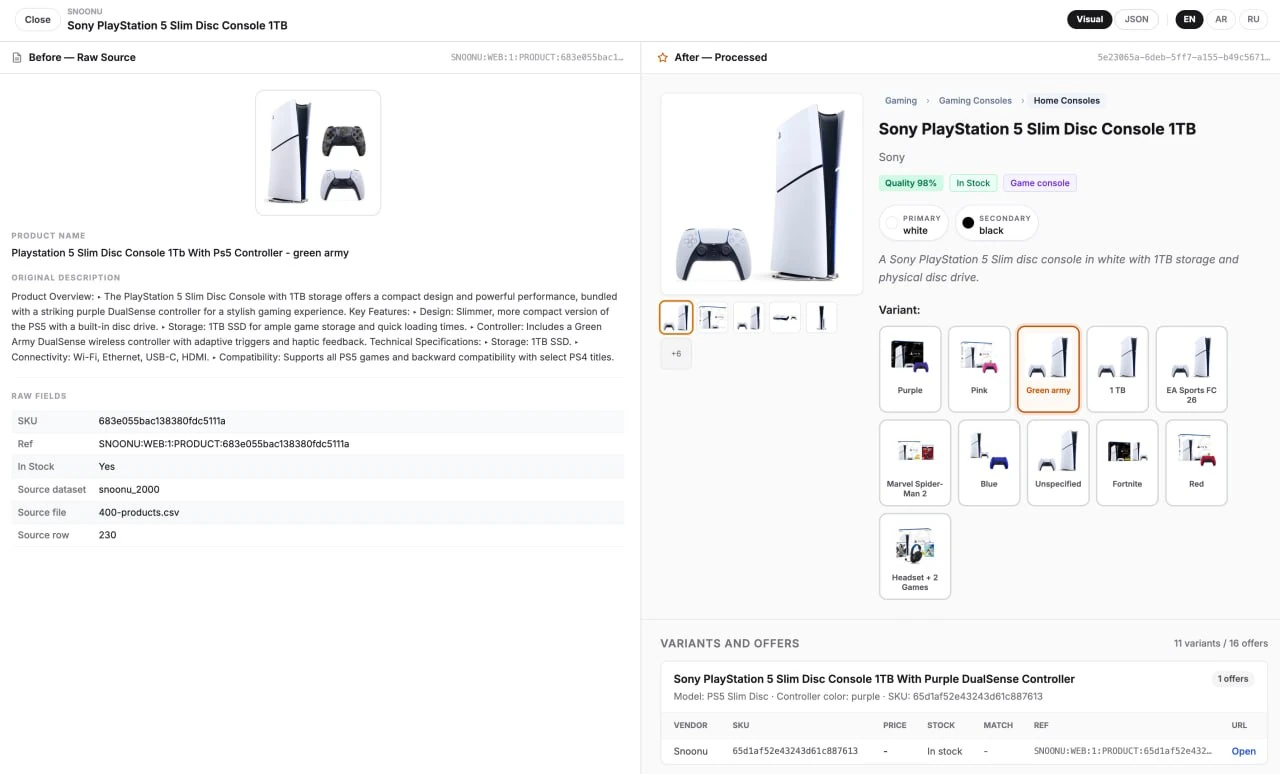Click the In Stock value Yes

click(106, 466)
